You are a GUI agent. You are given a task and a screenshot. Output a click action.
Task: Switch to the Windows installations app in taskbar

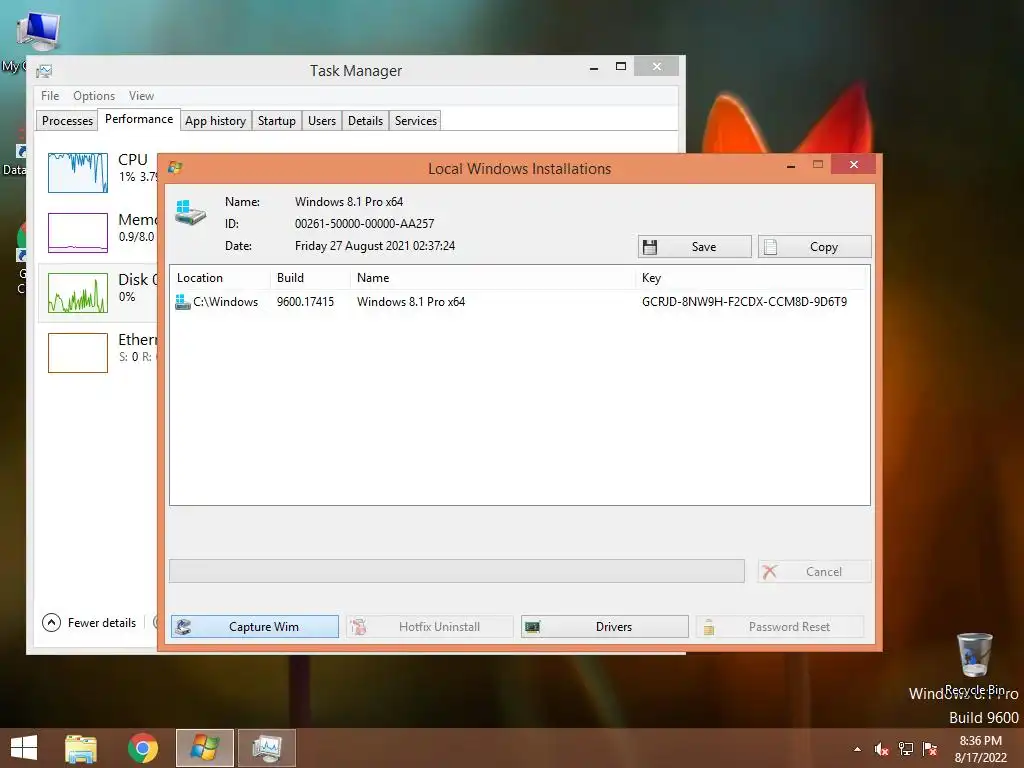pos(204,748)
